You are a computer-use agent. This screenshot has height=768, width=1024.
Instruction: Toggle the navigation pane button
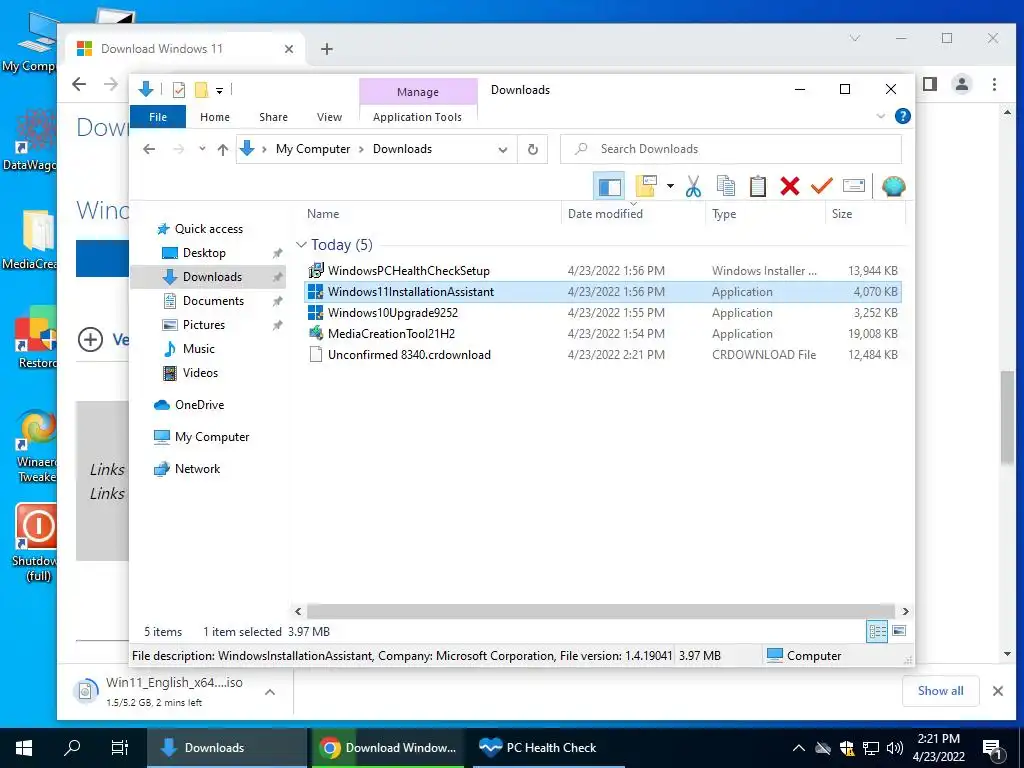point(609,187)
